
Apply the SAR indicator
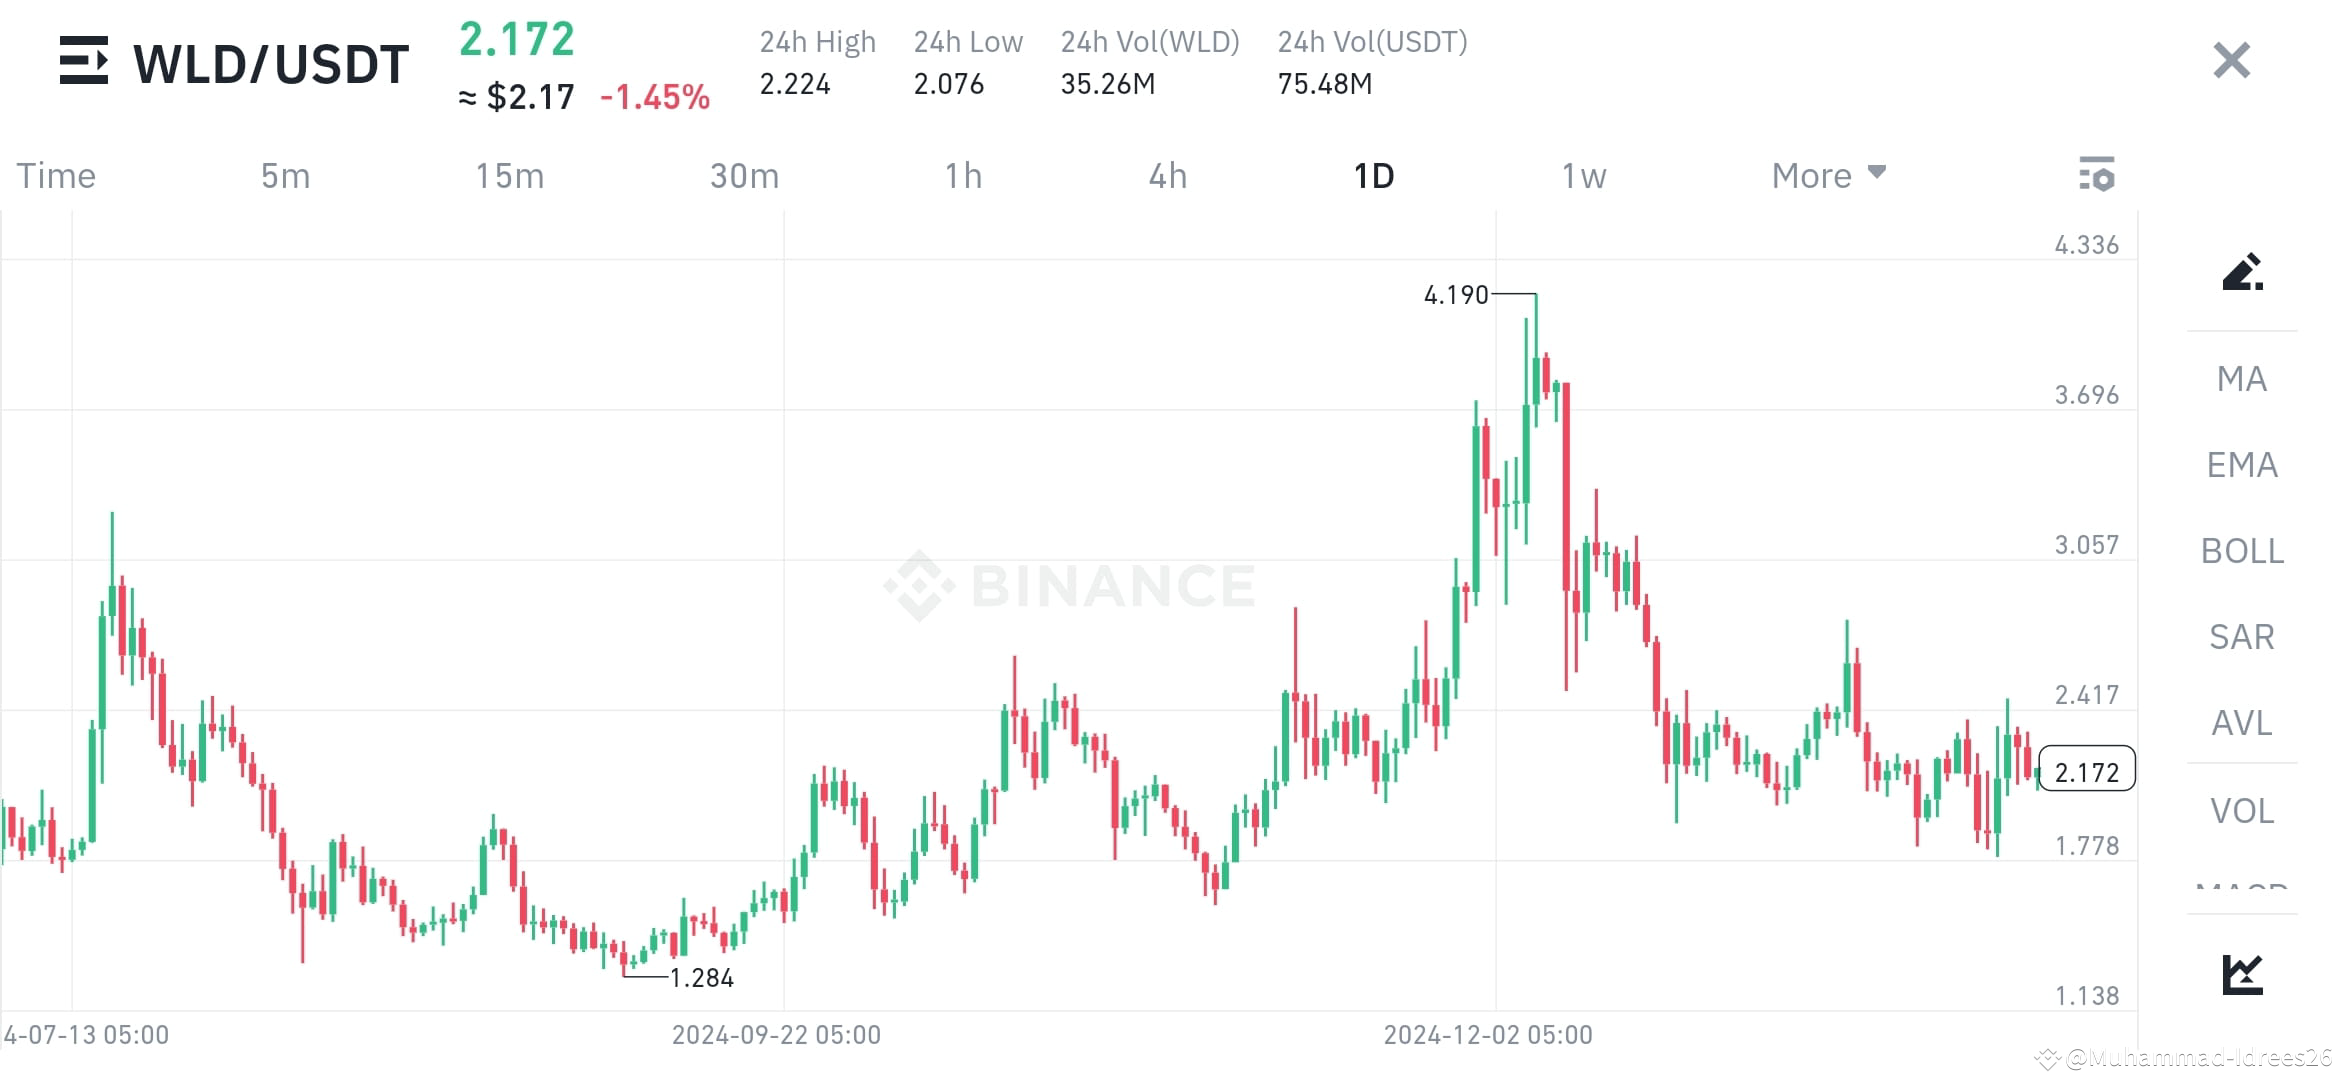point(2240,637)
